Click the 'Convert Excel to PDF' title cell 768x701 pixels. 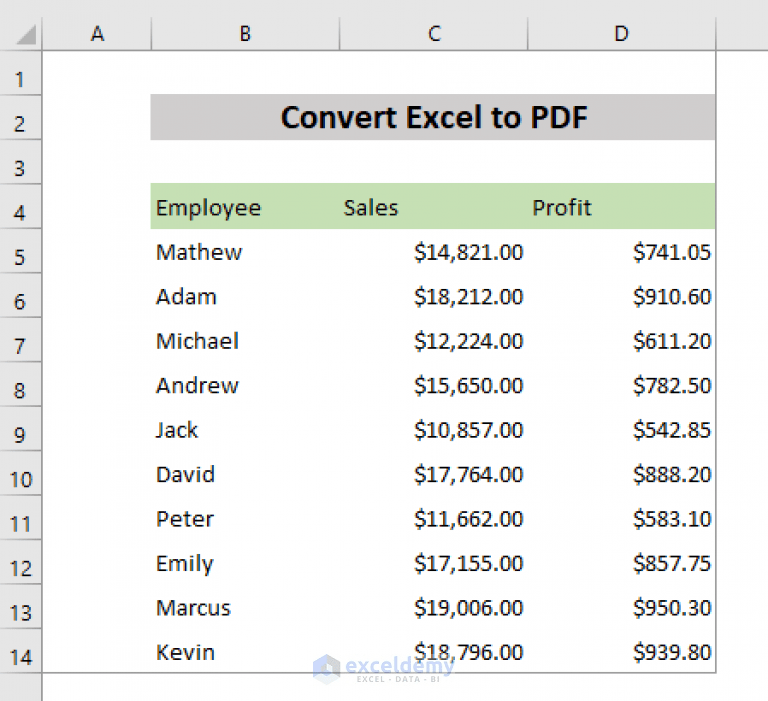click(x=433, y=118)
